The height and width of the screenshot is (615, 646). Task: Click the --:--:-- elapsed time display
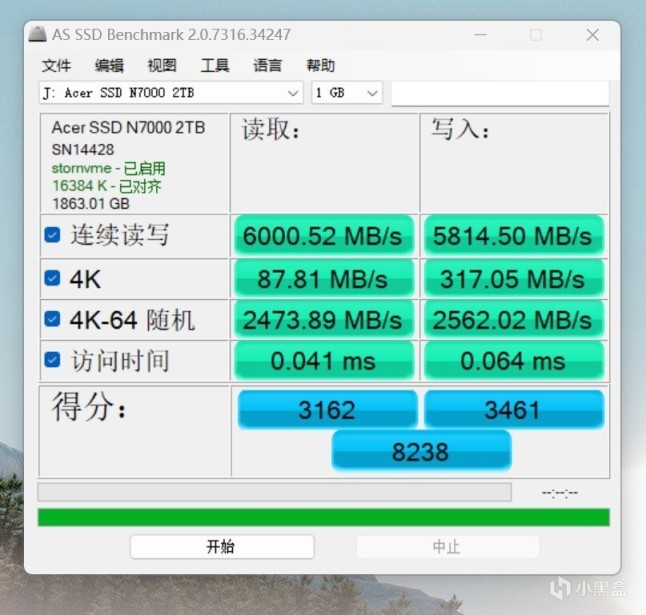coord(560,492)
